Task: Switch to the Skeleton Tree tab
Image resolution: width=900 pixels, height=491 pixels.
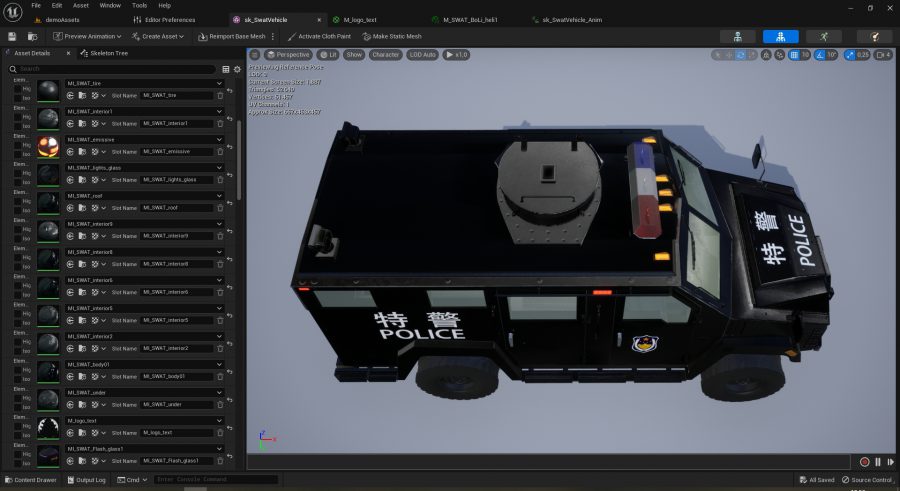Action: pos(104,53)
